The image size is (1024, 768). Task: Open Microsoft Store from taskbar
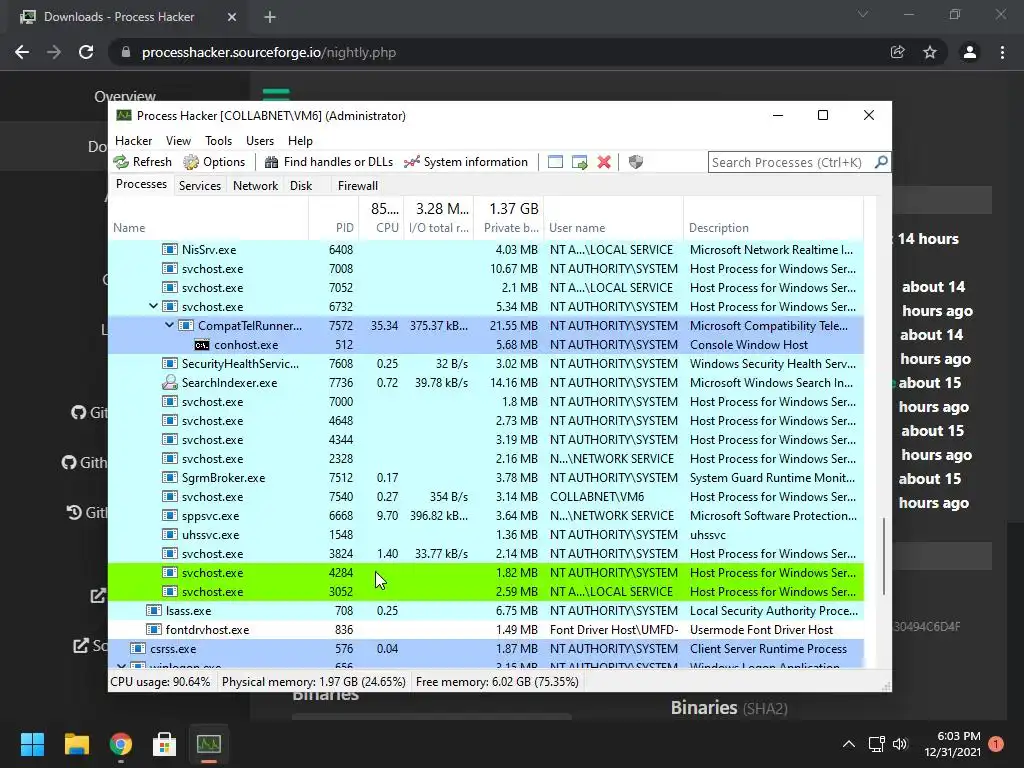click(x=165, y=744)
